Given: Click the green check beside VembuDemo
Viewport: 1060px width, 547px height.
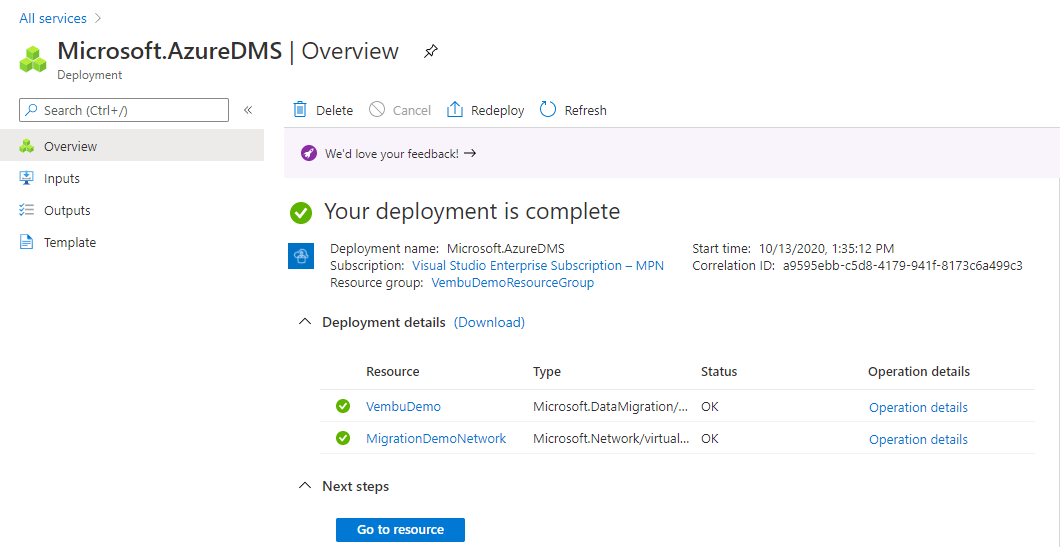Looking at the screenshot, I should [x=343, y=406].
